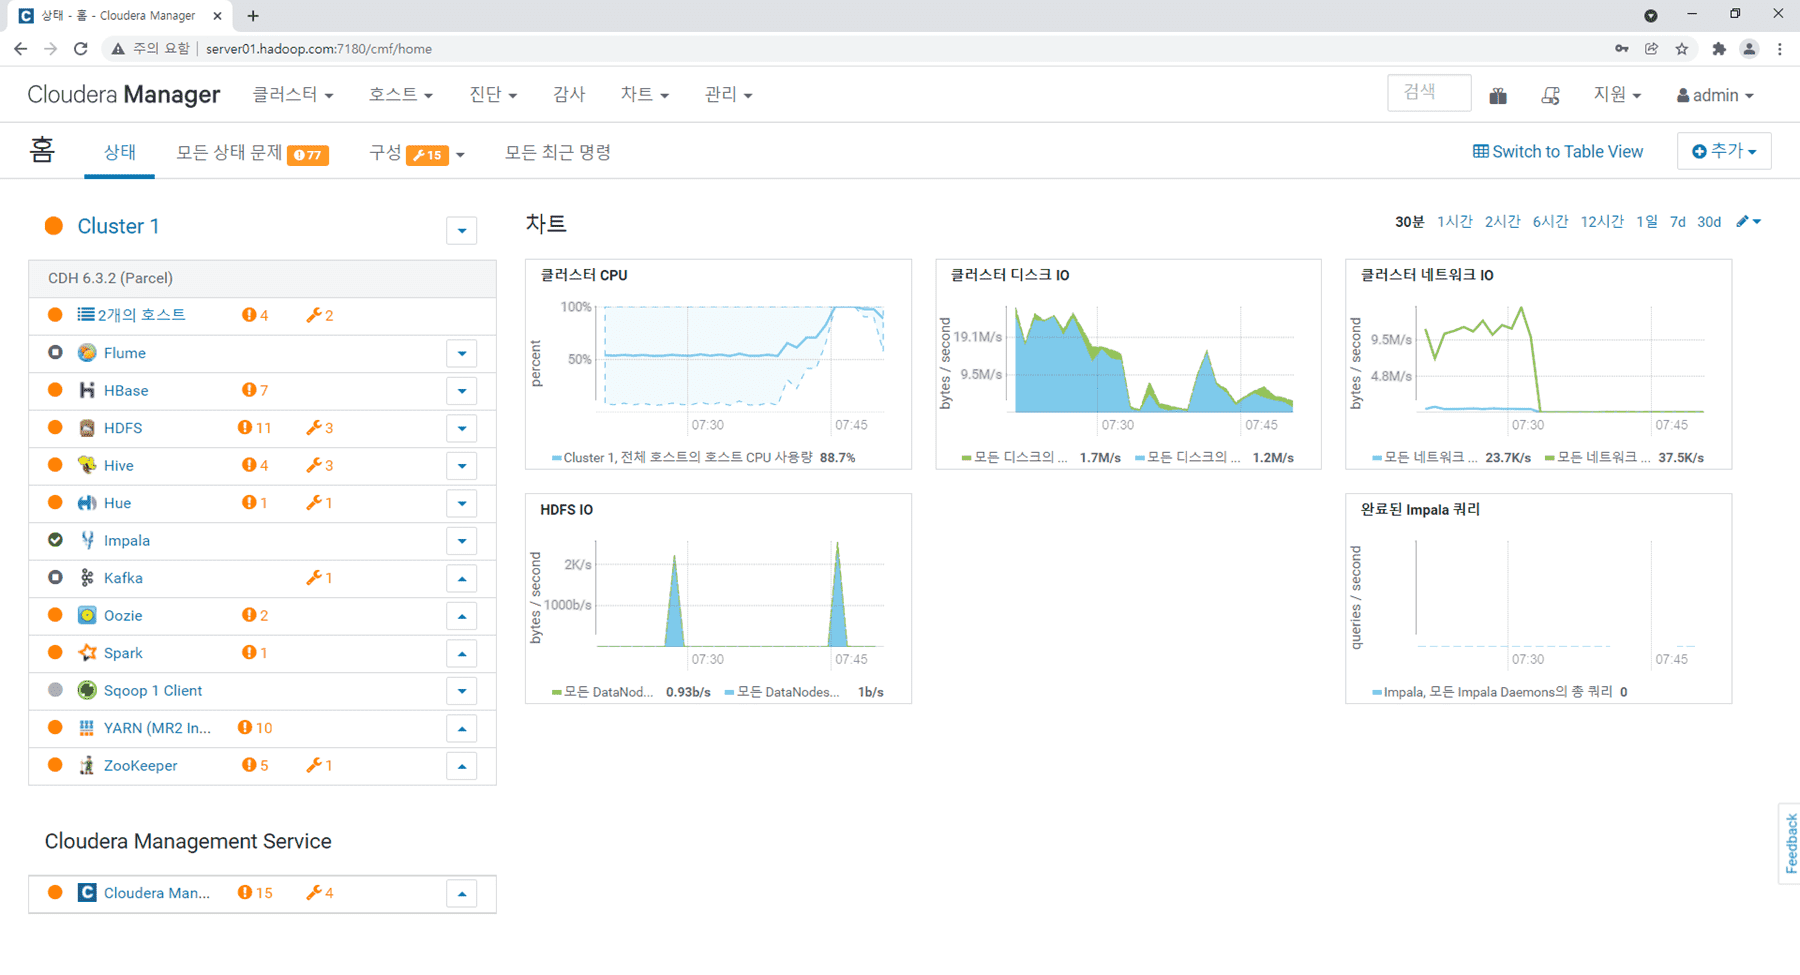Open the 차트 menu
The height and width of the screenshot is (975, 1800).
(644, 94)
